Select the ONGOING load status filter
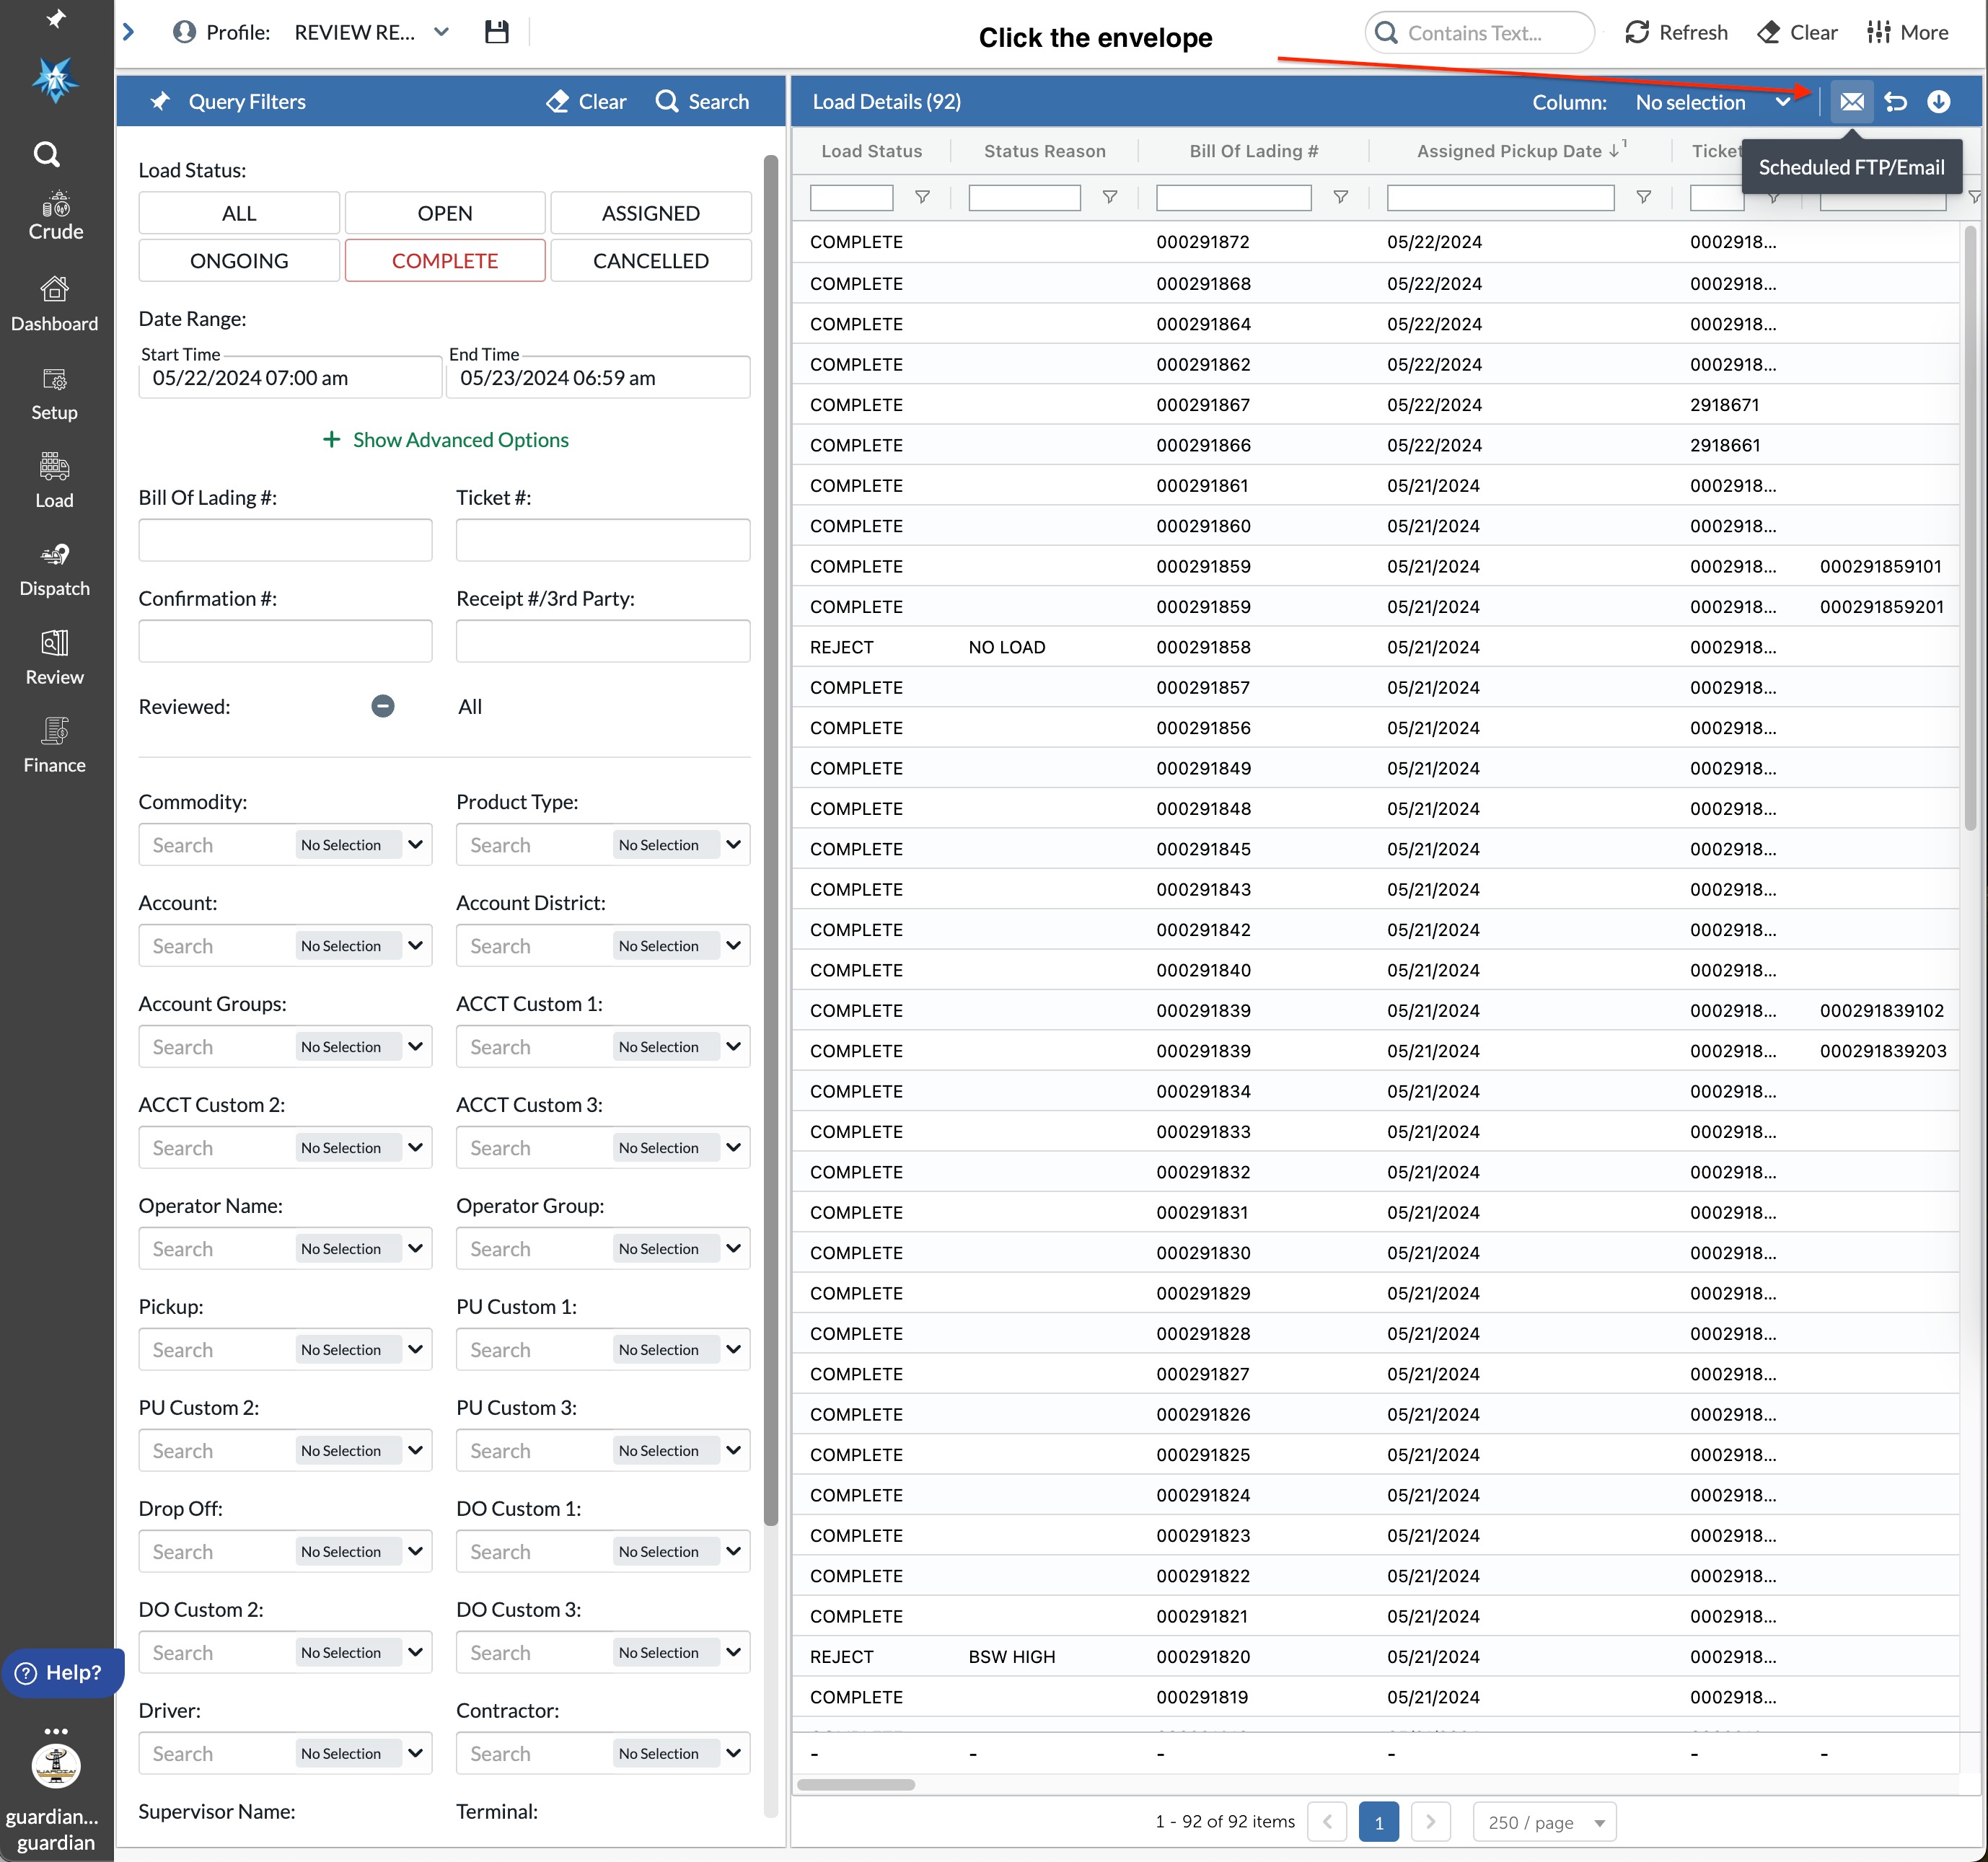Image resolution: width=1988 pixels, height=1862 pixels. (x=239, y=260)
